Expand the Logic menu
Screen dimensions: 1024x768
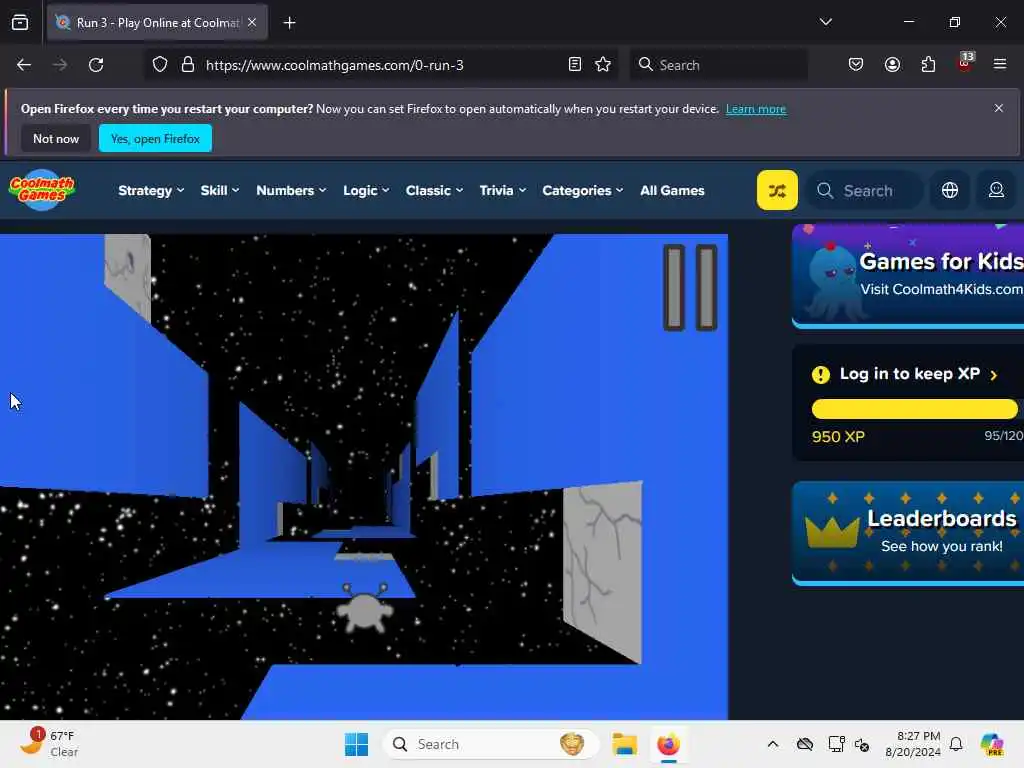click(366, 190)
